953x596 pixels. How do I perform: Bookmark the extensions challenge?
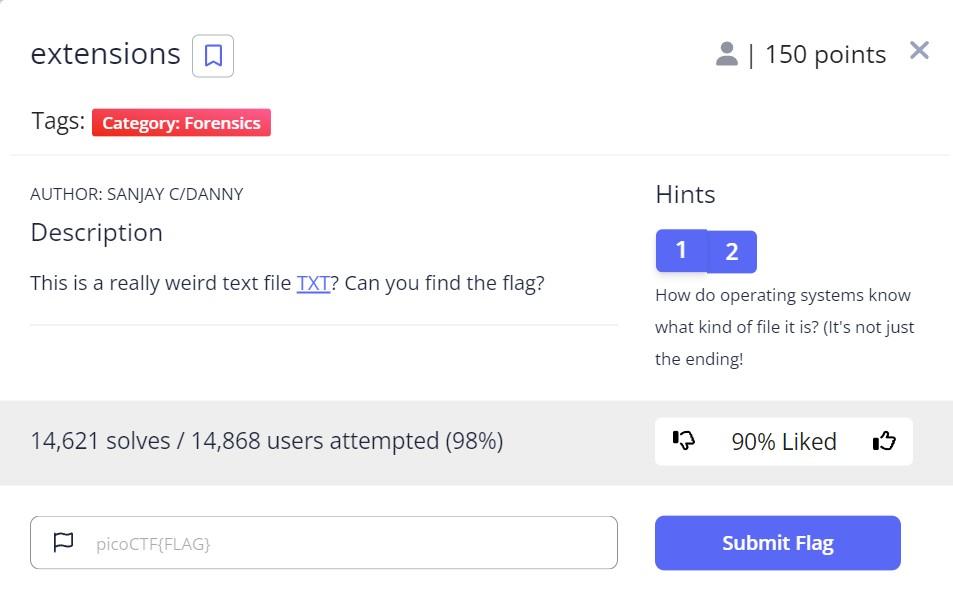coord(213,56)
